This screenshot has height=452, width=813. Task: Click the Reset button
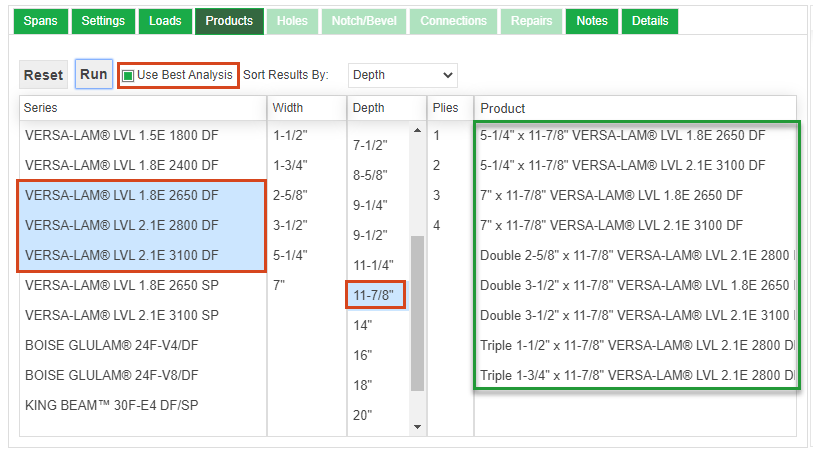pyautogui.click(x=44, y=75)
